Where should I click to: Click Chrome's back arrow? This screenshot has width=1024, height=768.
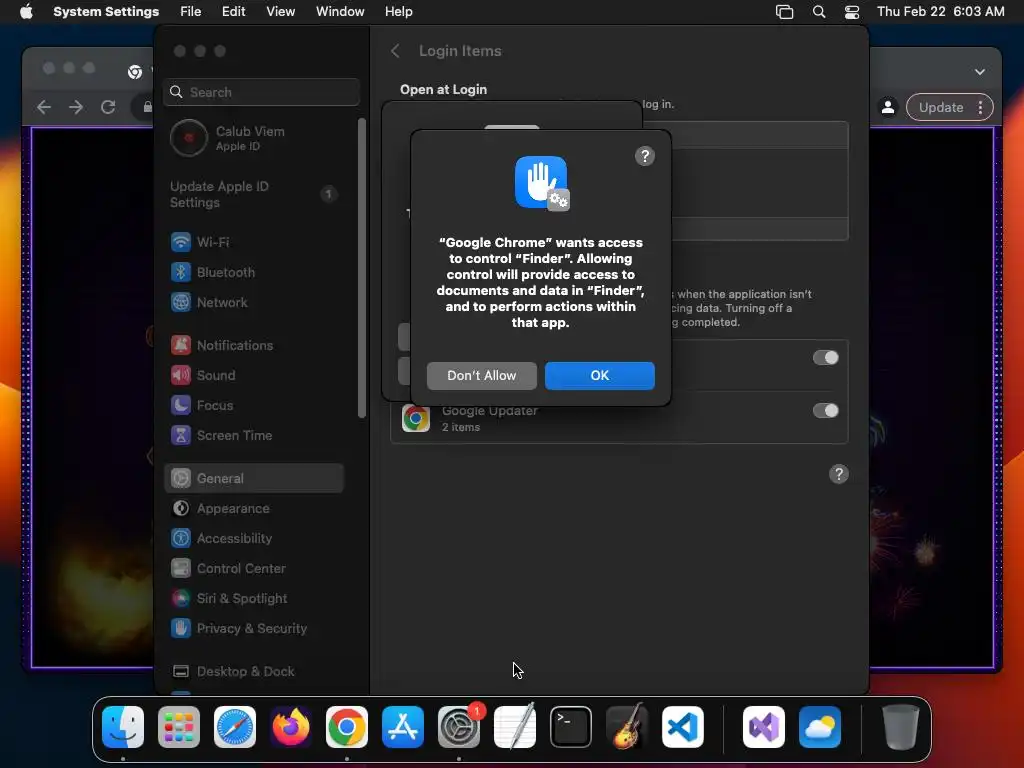click(44, 107)
